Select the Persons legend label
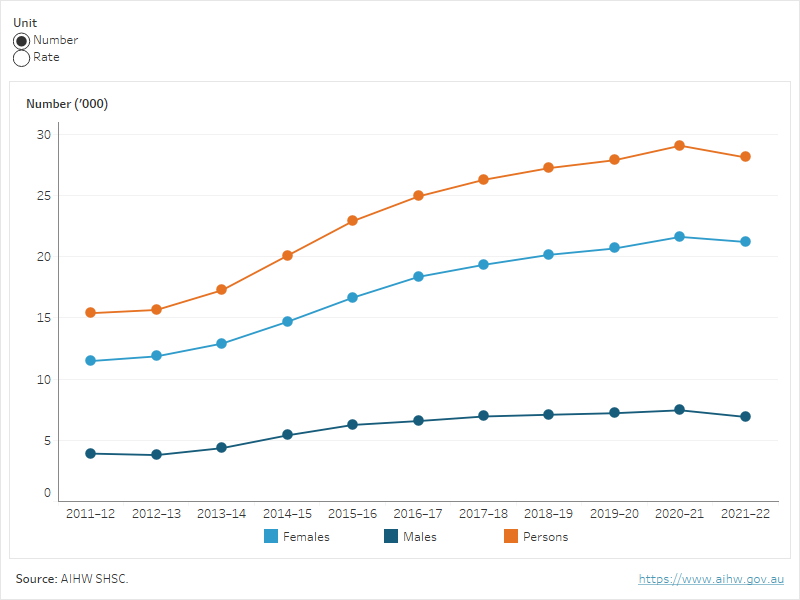The width and height of the screenshot is (800, 600). [x=545, y=537]
